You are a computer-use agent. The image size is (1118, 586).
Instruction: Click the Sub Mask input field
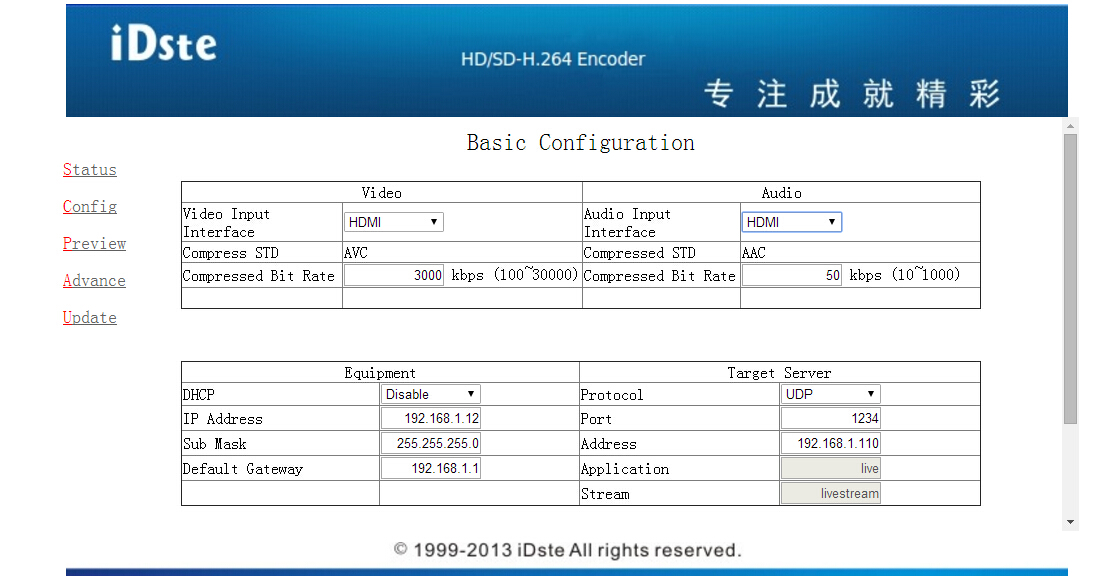point(431,444)
